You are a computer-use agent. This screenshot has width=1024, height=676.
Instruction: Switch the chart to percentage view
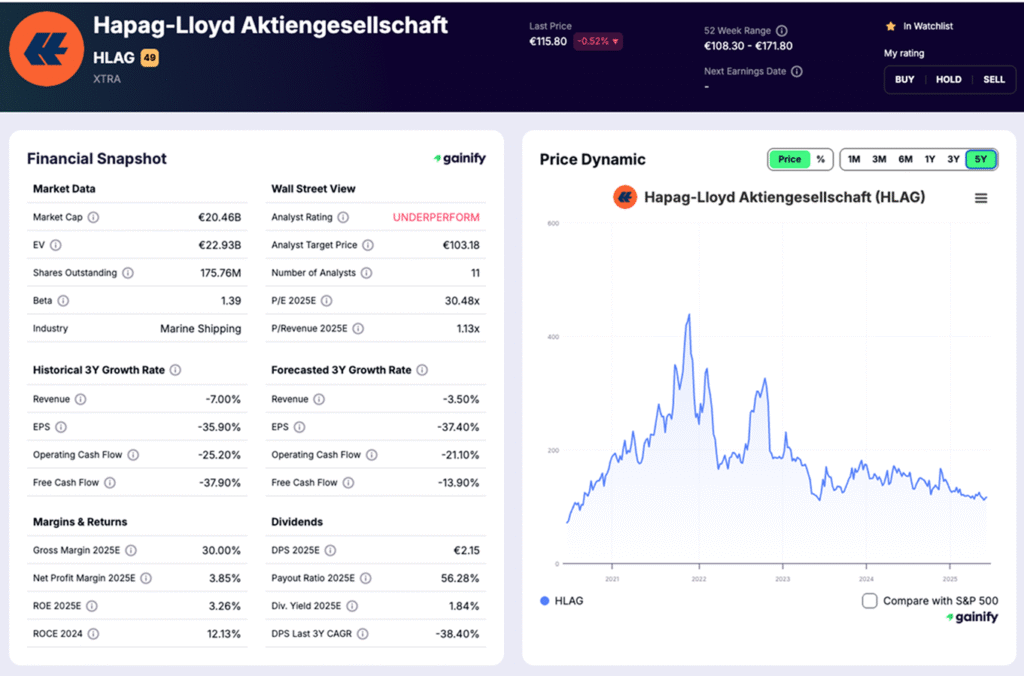[x=823, y=158]
